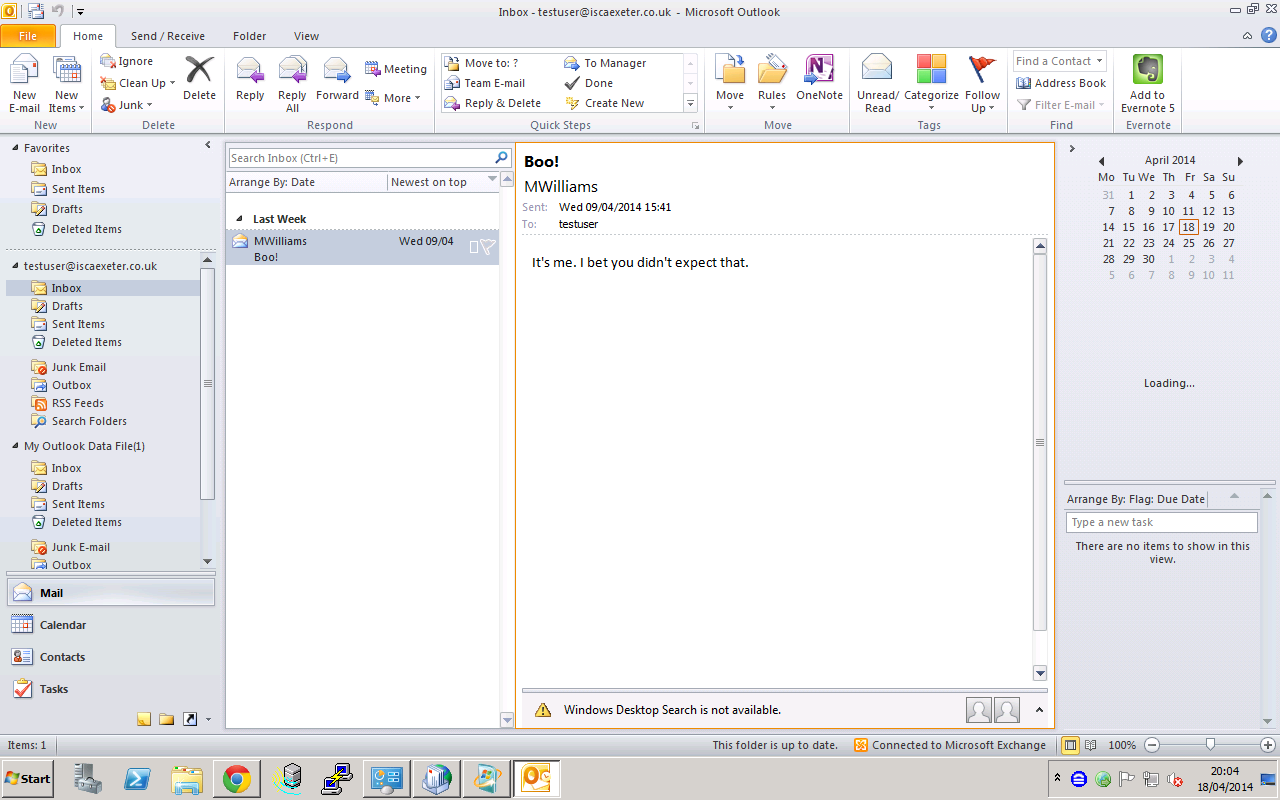Collapse the Last Week group
Image resolution: width=1280 pixels, height=800 pixels.
[240, 219]
